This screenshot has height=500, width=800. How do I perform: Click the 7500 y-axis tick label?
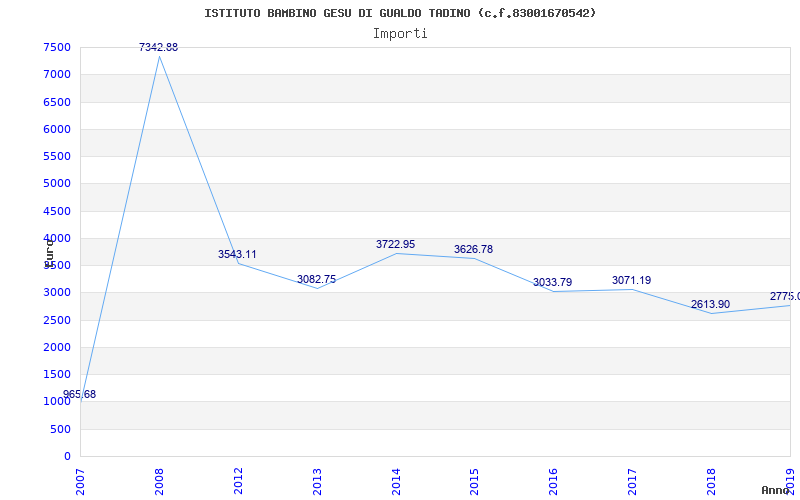coord(57,47)
